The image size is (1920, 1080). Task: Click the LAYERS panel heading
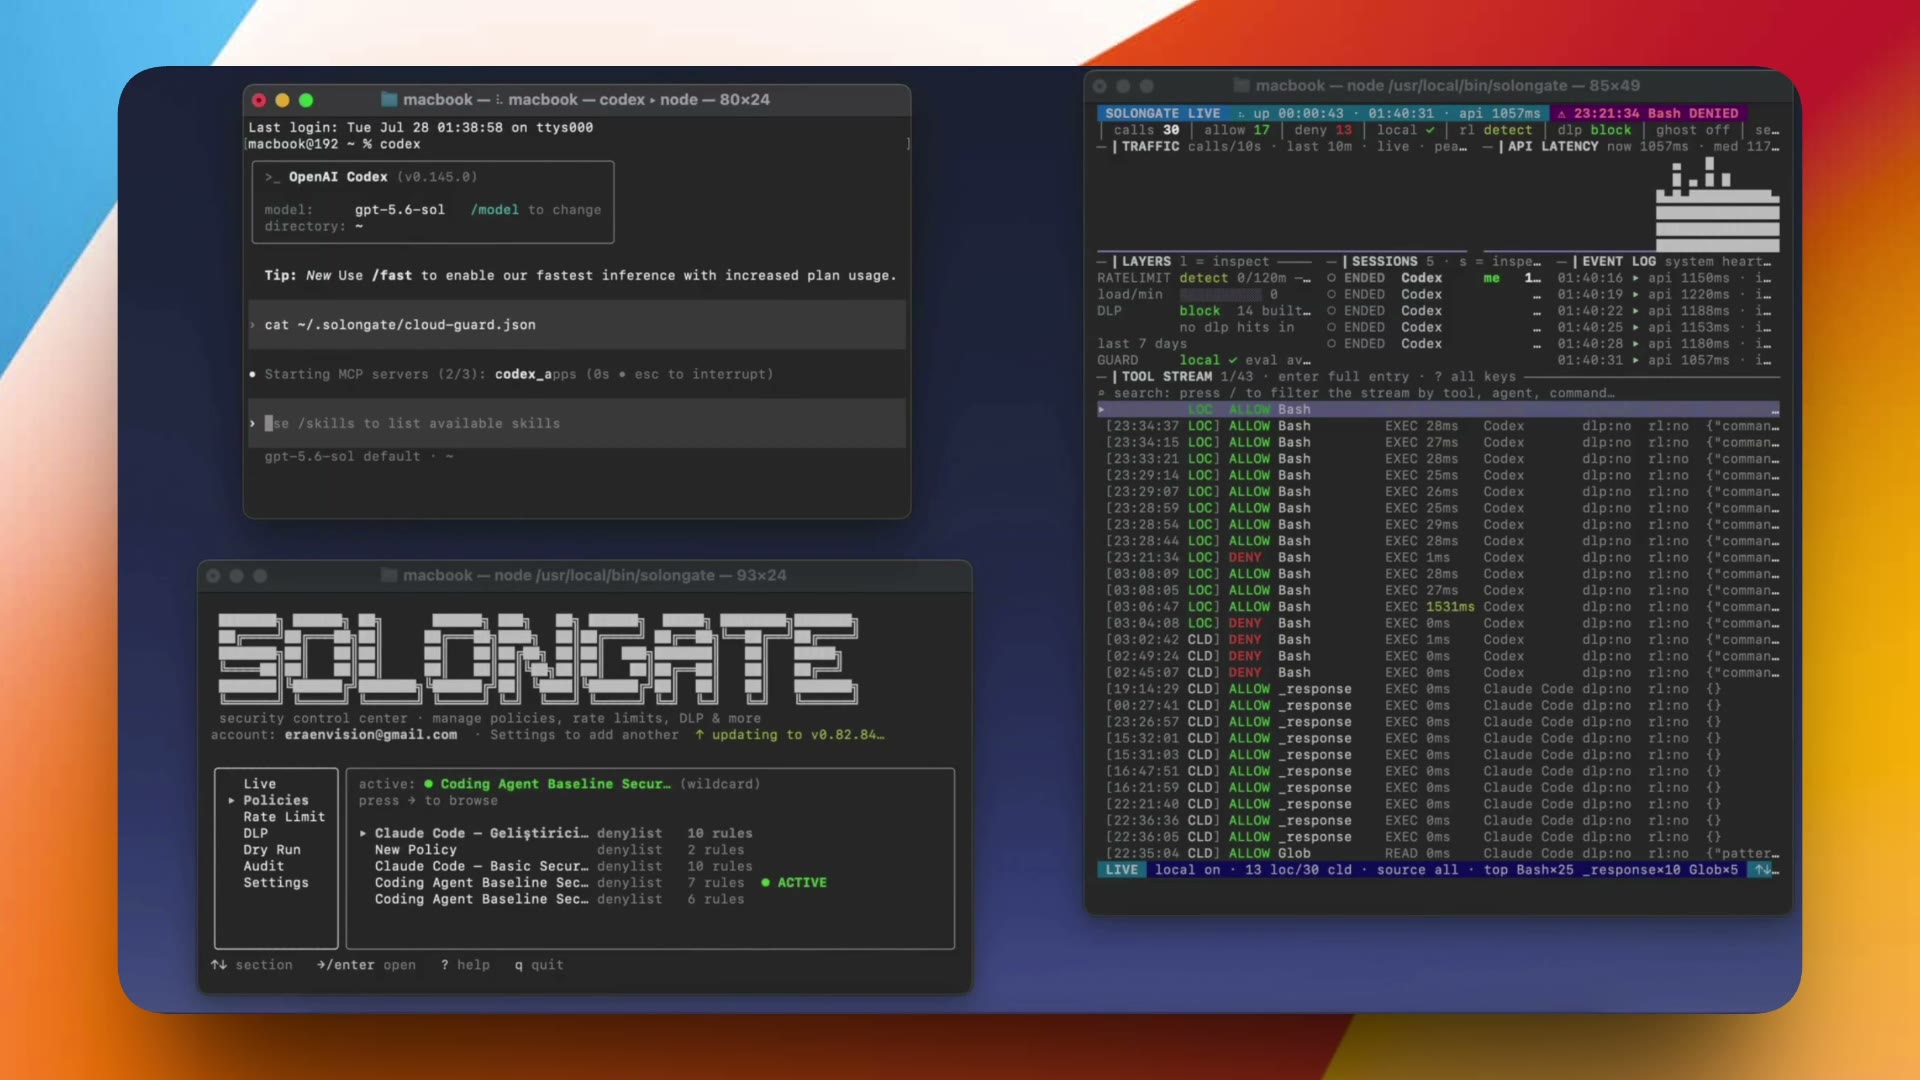click(1146, 262)
